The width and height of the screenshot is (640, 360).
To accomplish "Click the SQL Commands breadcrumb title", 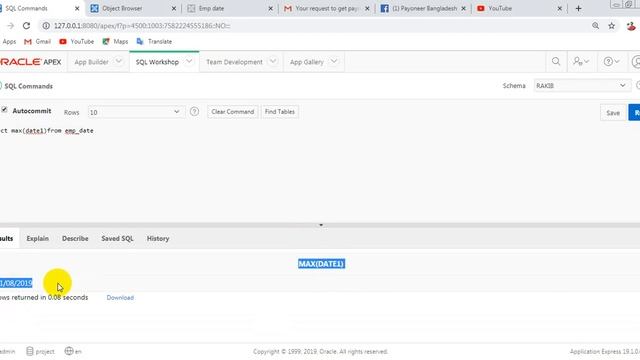I will coord(29,86).
